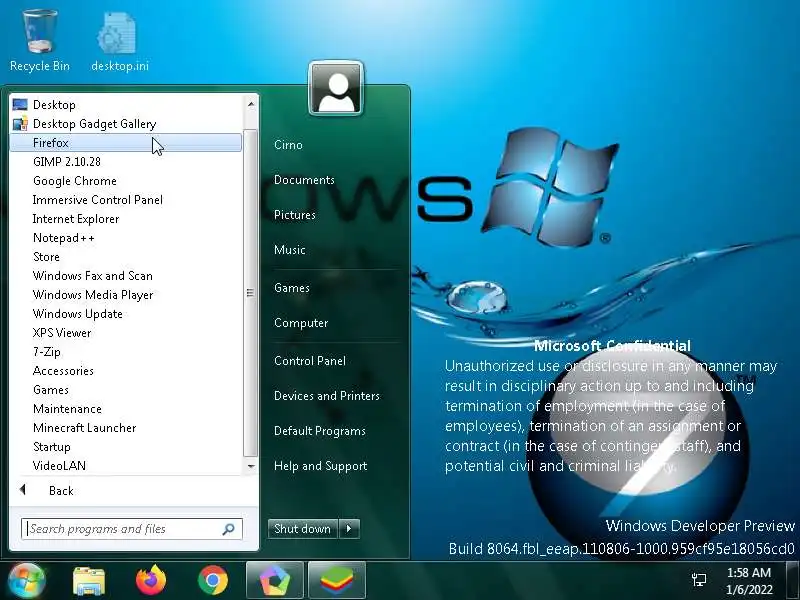
Task: Launch Windows Media Player
Action: [125, 295]
